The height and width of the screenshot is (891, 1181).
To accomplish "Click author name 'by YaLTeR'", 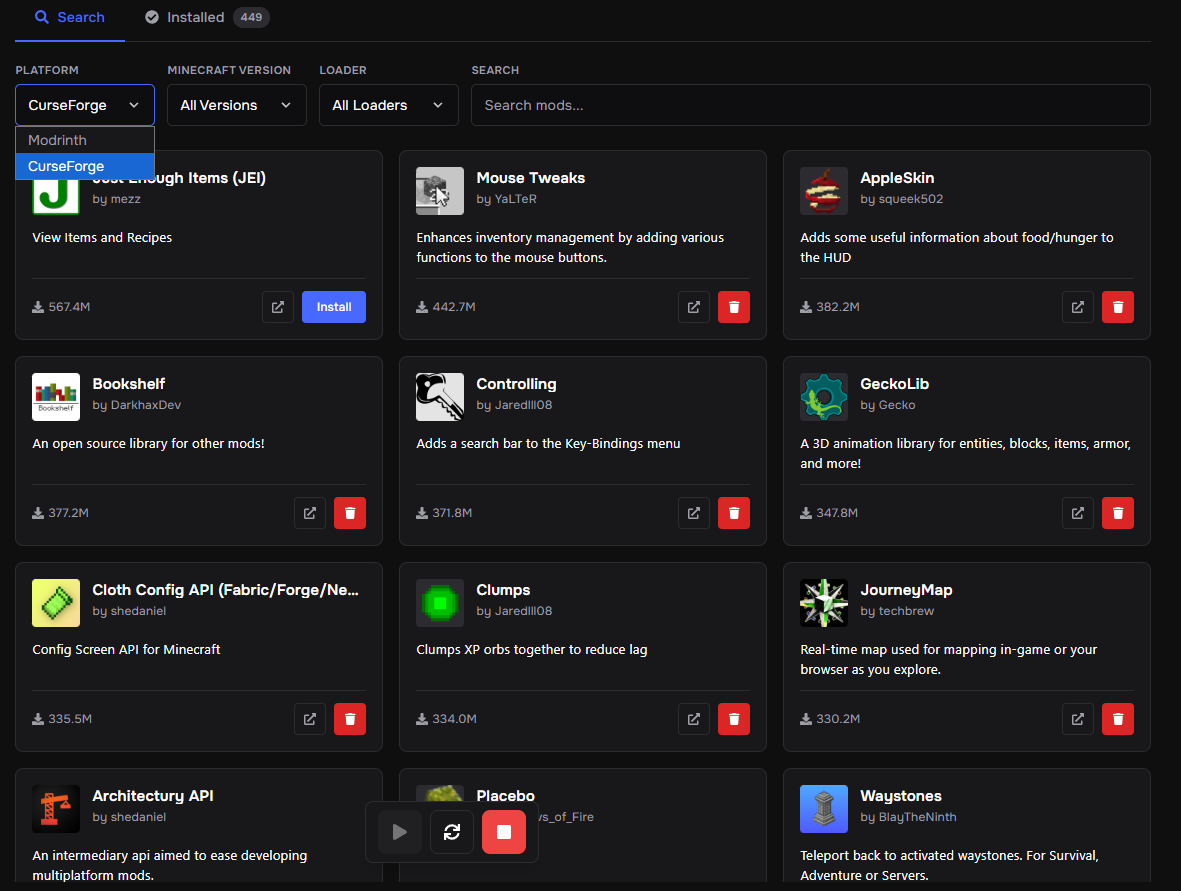I will tap(506, 199).
